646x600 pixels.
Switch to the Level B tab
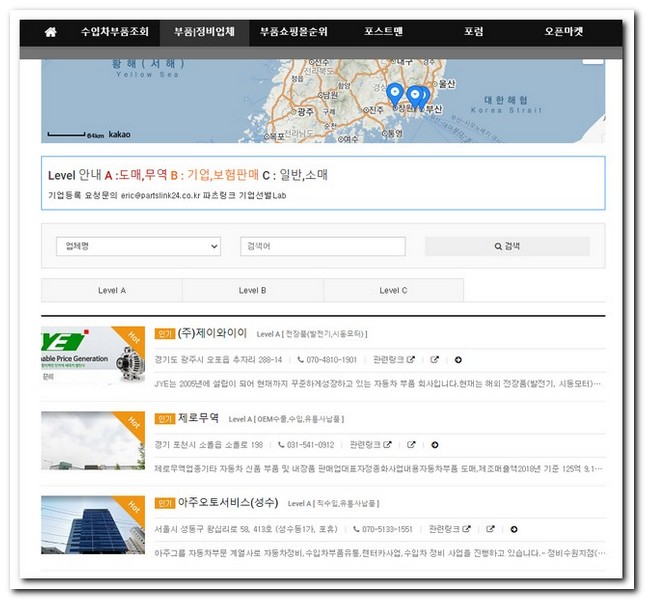252,290
